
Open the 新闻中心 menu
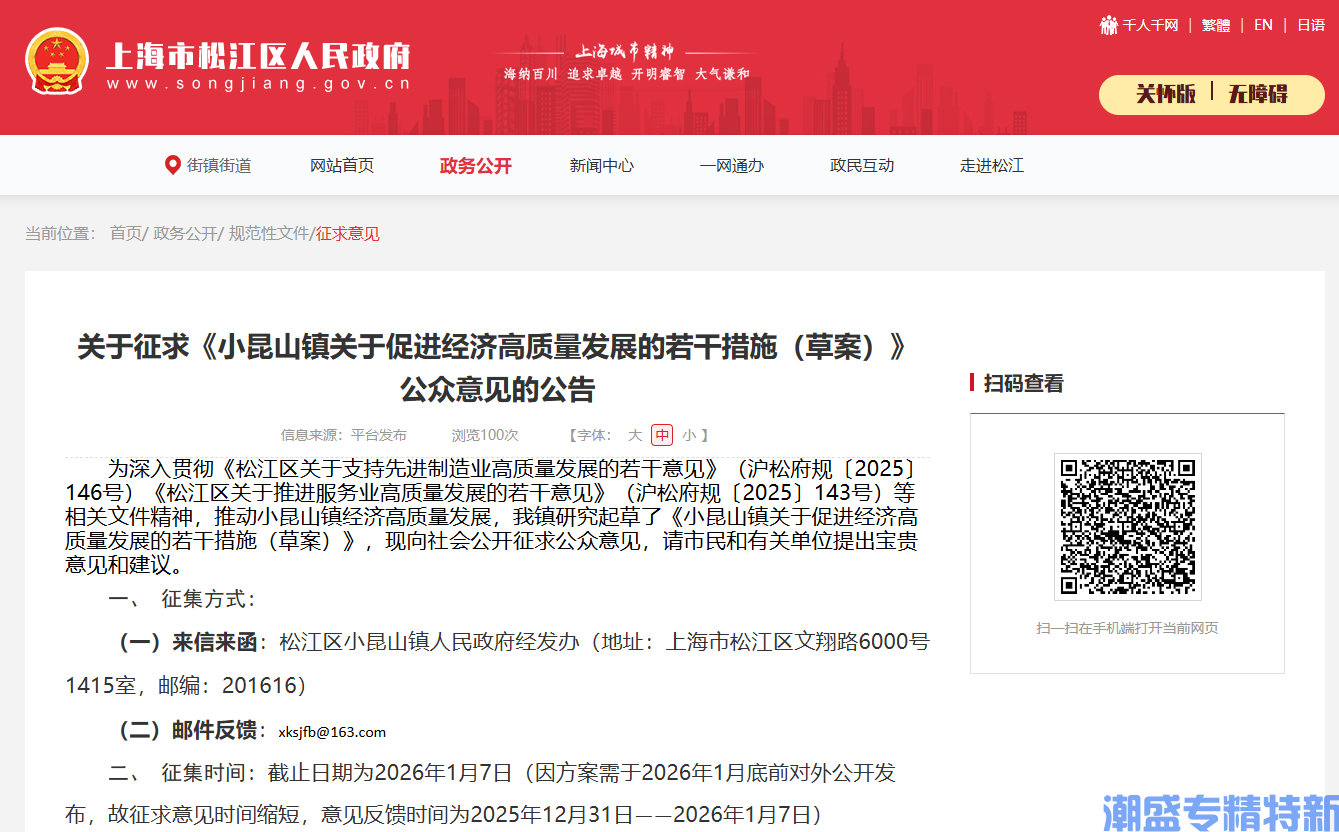(x=602, y=166)
